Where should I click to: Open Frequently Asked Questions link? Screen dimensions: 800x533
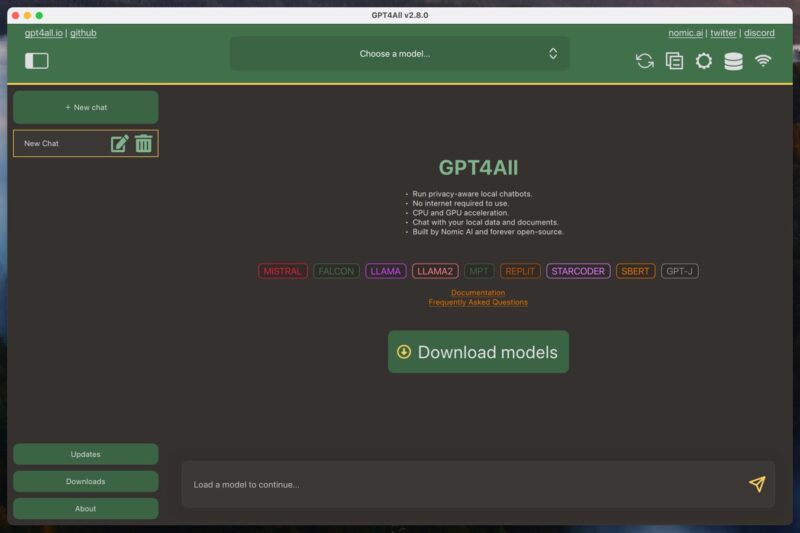tap(478, 302)
